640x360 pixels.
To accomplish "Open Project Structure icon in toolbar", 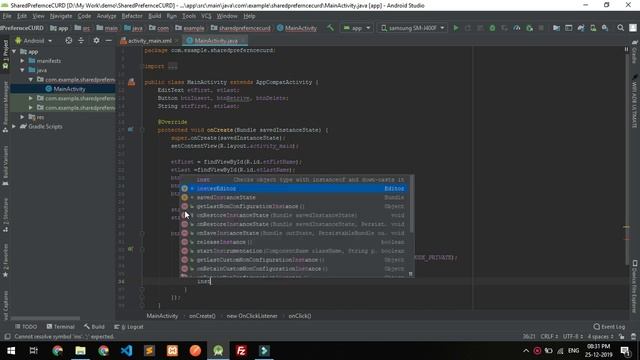I will pyautogui.click(x=556, y=28).
